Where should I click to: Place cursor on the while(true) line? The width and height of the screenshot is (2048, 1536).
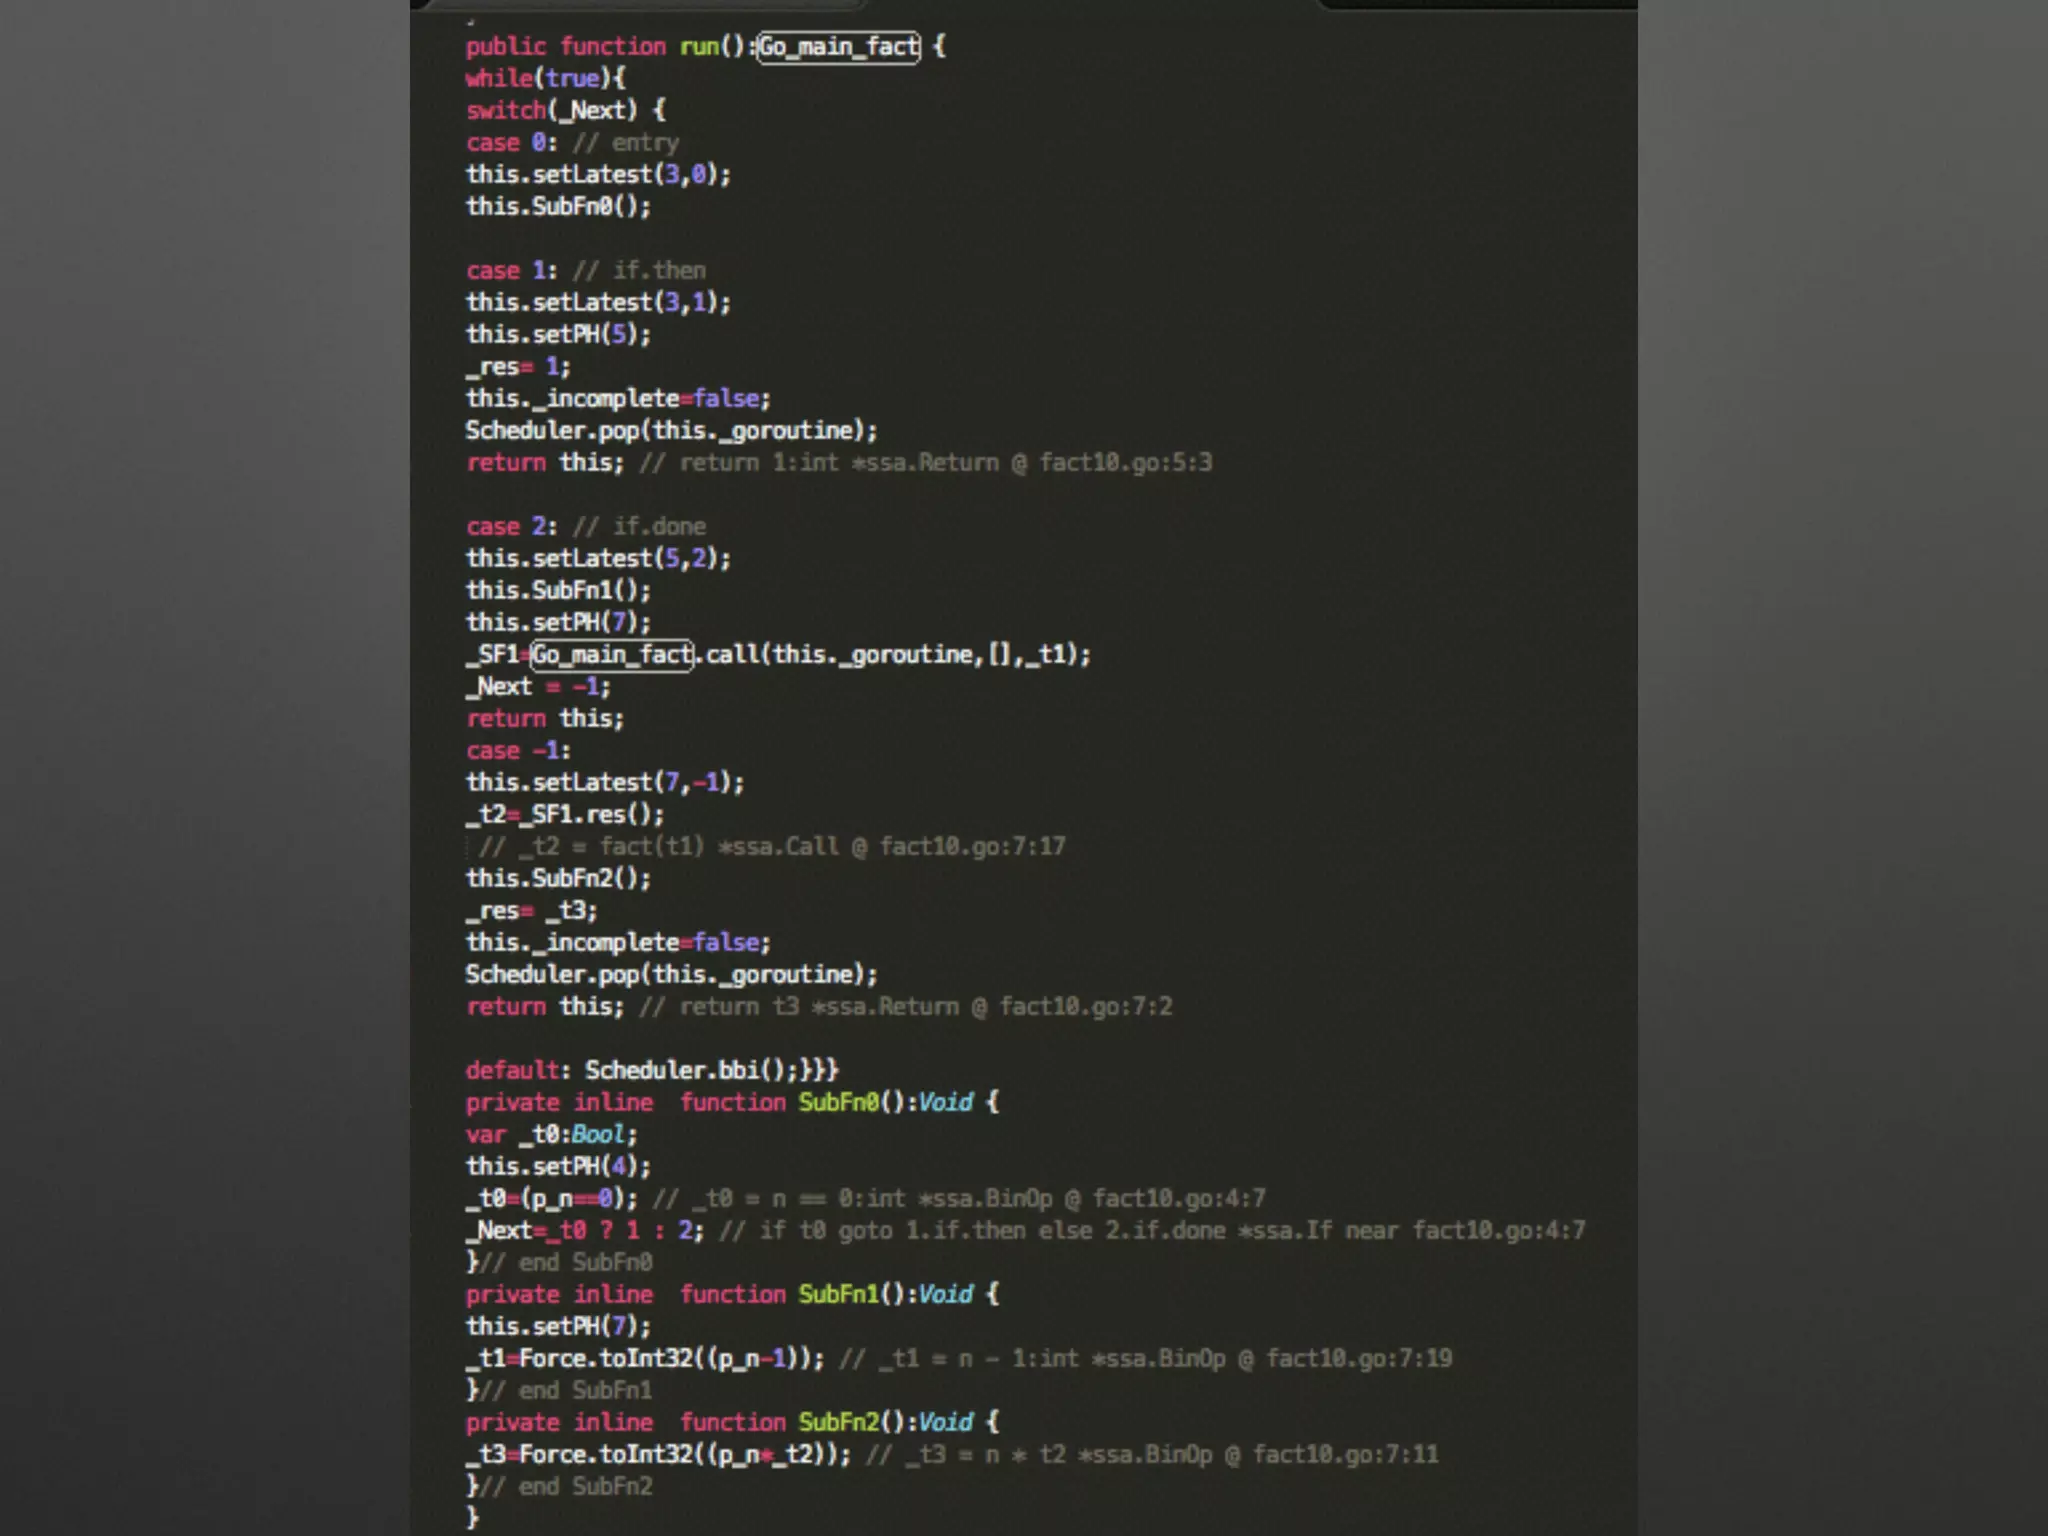pyautogui.click(x=545, y=78)
